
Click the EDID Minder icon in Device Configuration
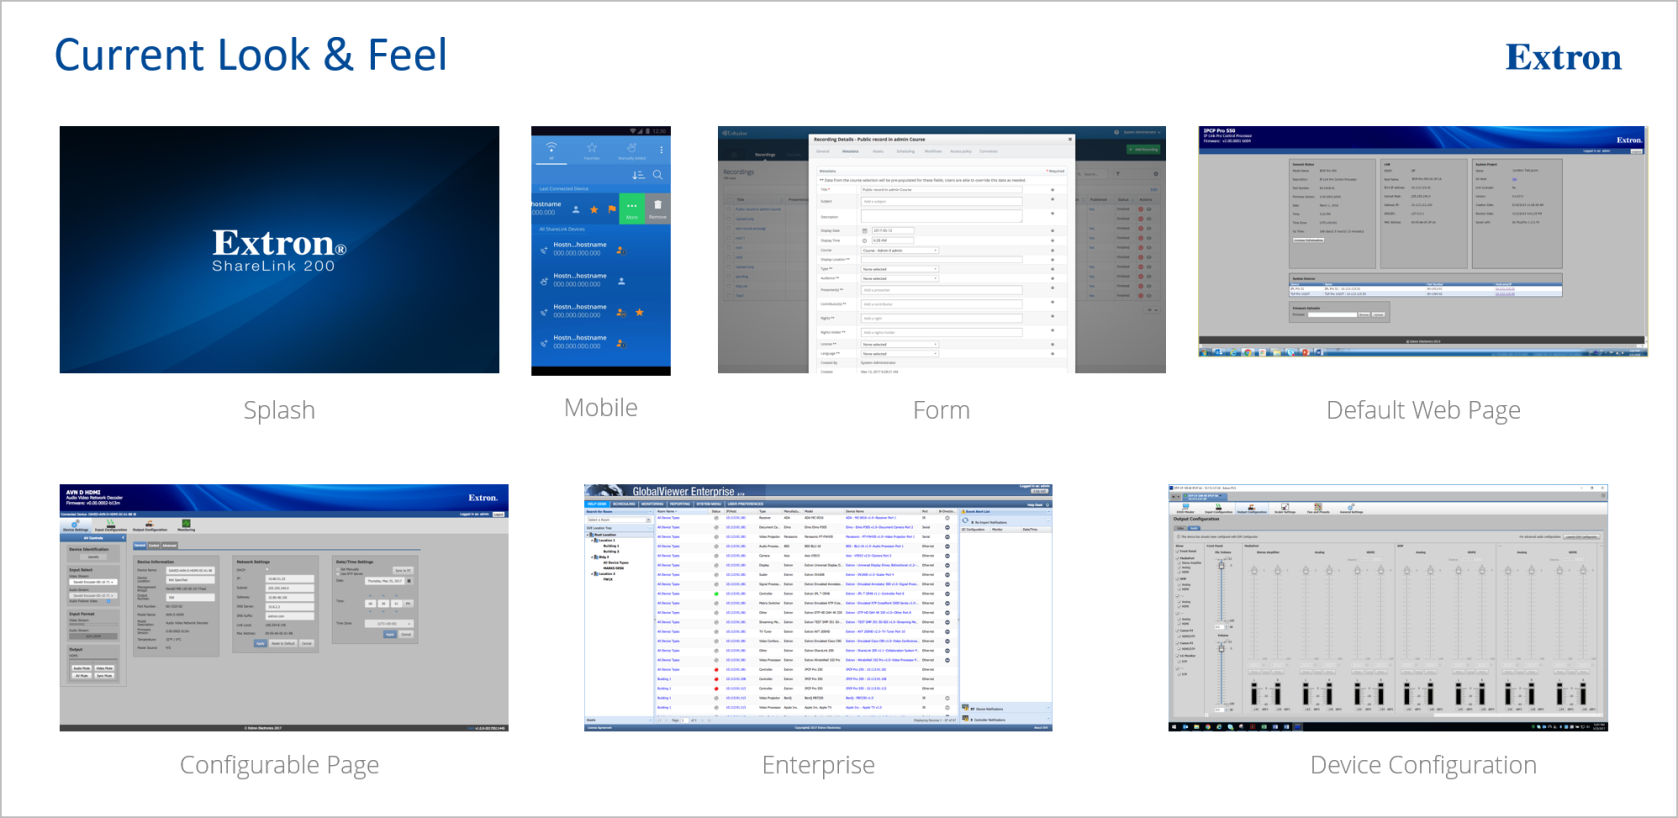coord(1186,507)
